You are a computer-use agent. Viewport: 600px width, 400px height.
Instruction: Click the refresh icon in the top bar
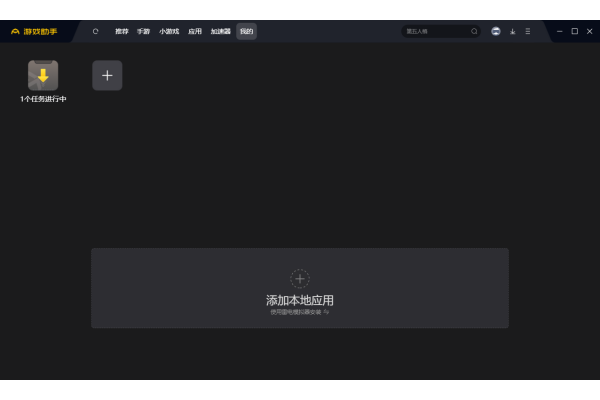[x=96, y=31]
